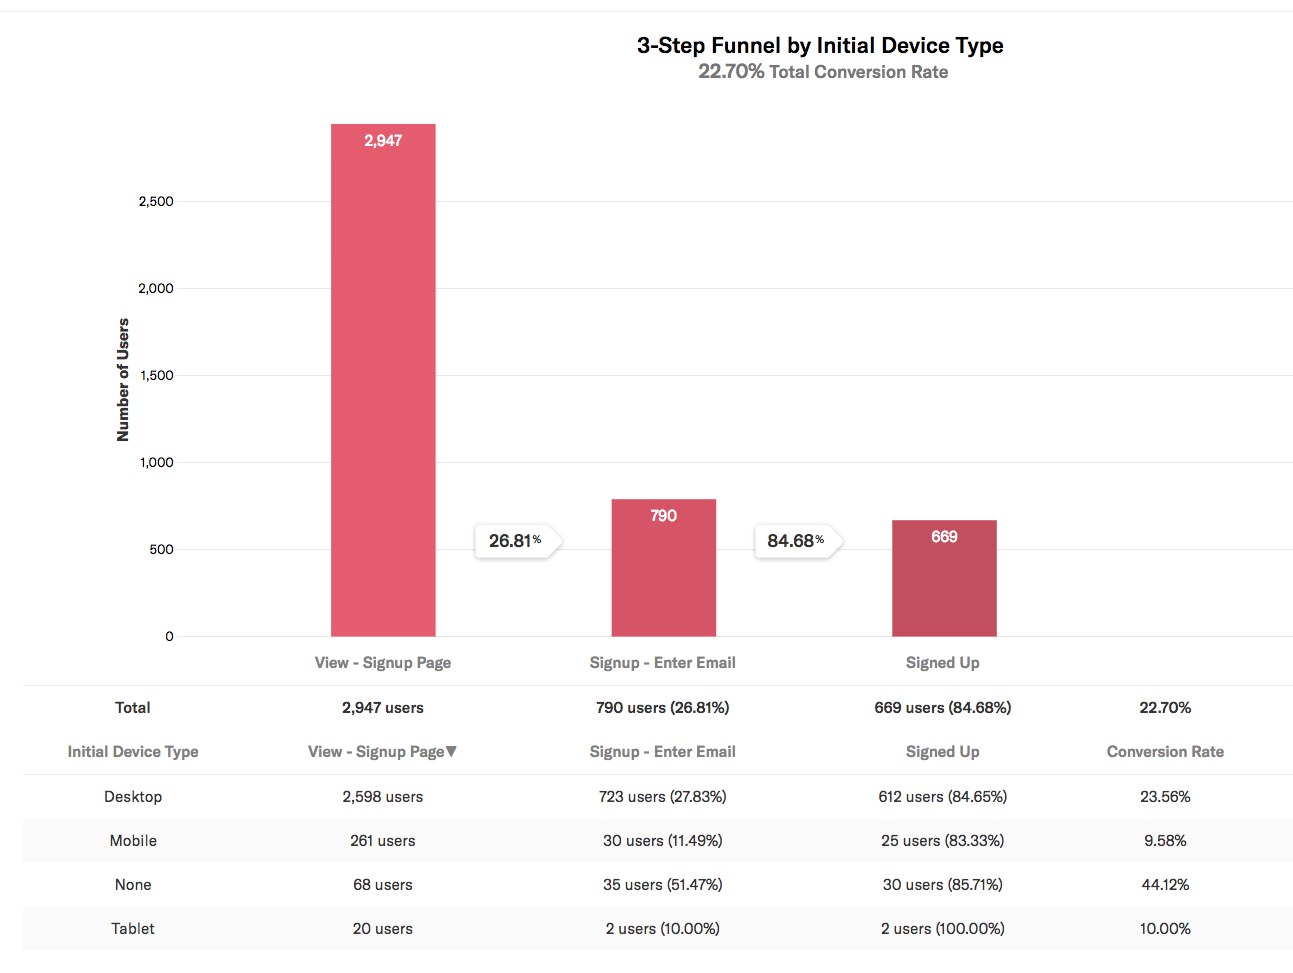Choose the Tablet row label
The image size is (1293, 973).
pos(133,929)
